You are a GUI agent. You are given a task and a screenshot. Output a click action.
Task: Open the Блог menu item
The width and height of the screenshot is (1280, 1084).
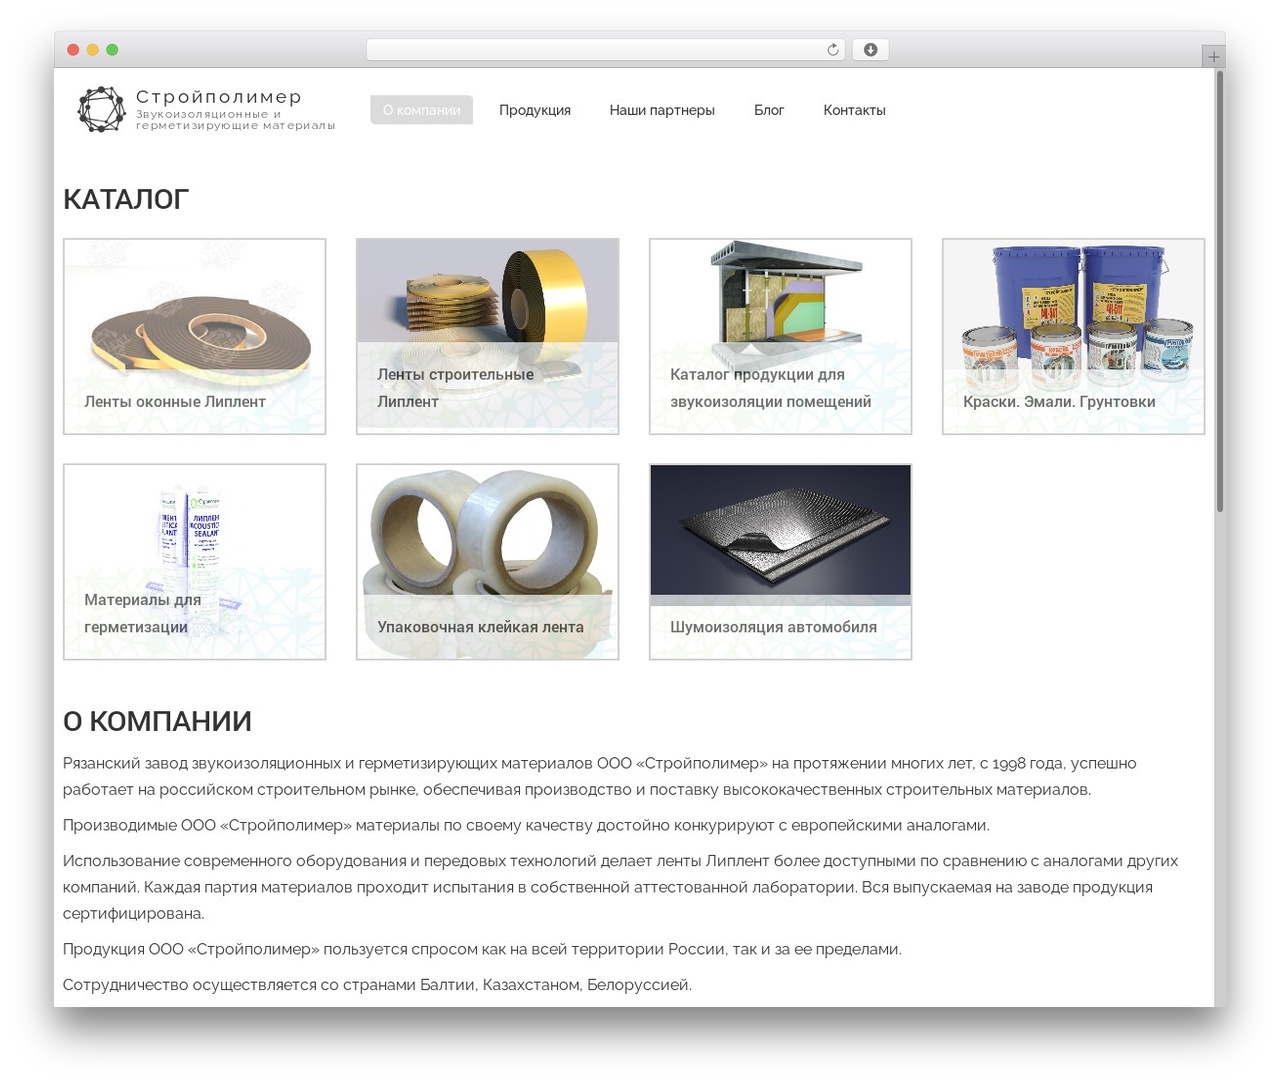click(x=769, y=110)
